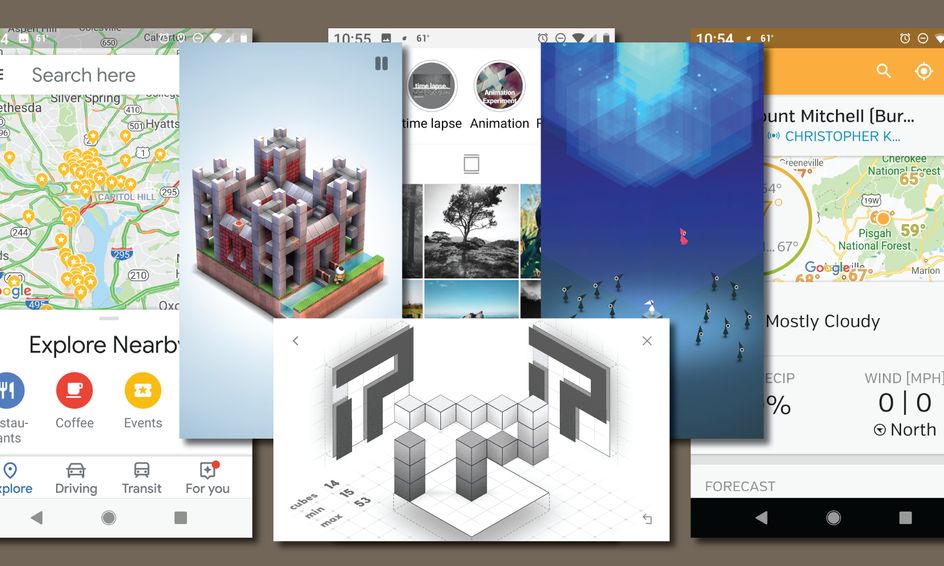Tap the 59° temperature on weather map
Viewport: 944px width, 566px height.
click(x=913, y=230)
